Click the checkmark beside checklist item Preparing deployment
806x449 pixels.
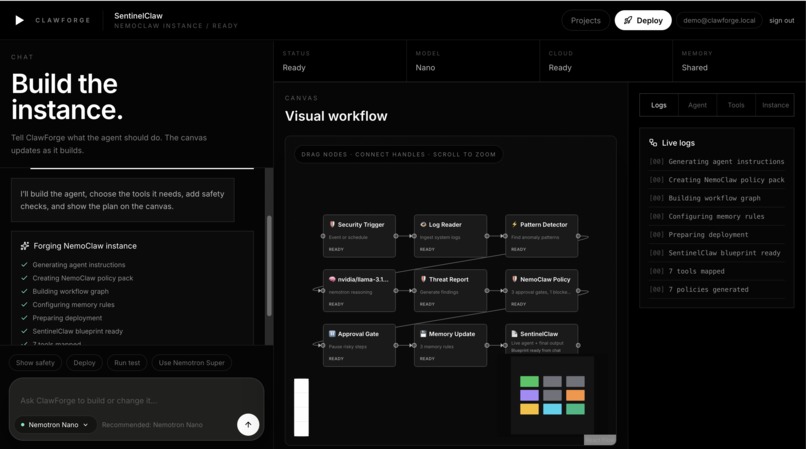pos(24,318)
